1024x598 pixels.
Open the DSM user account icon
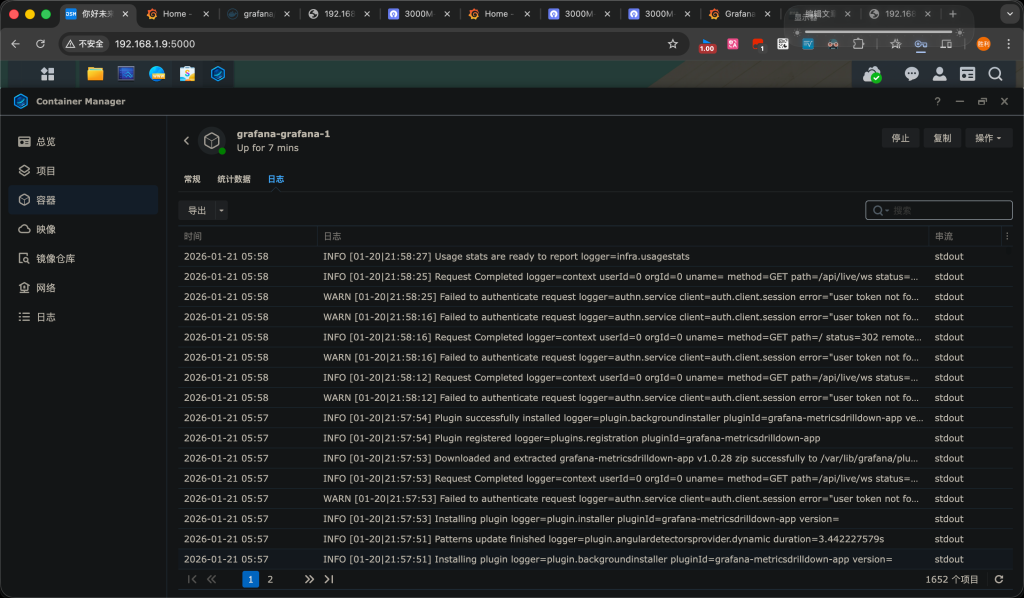939,74
